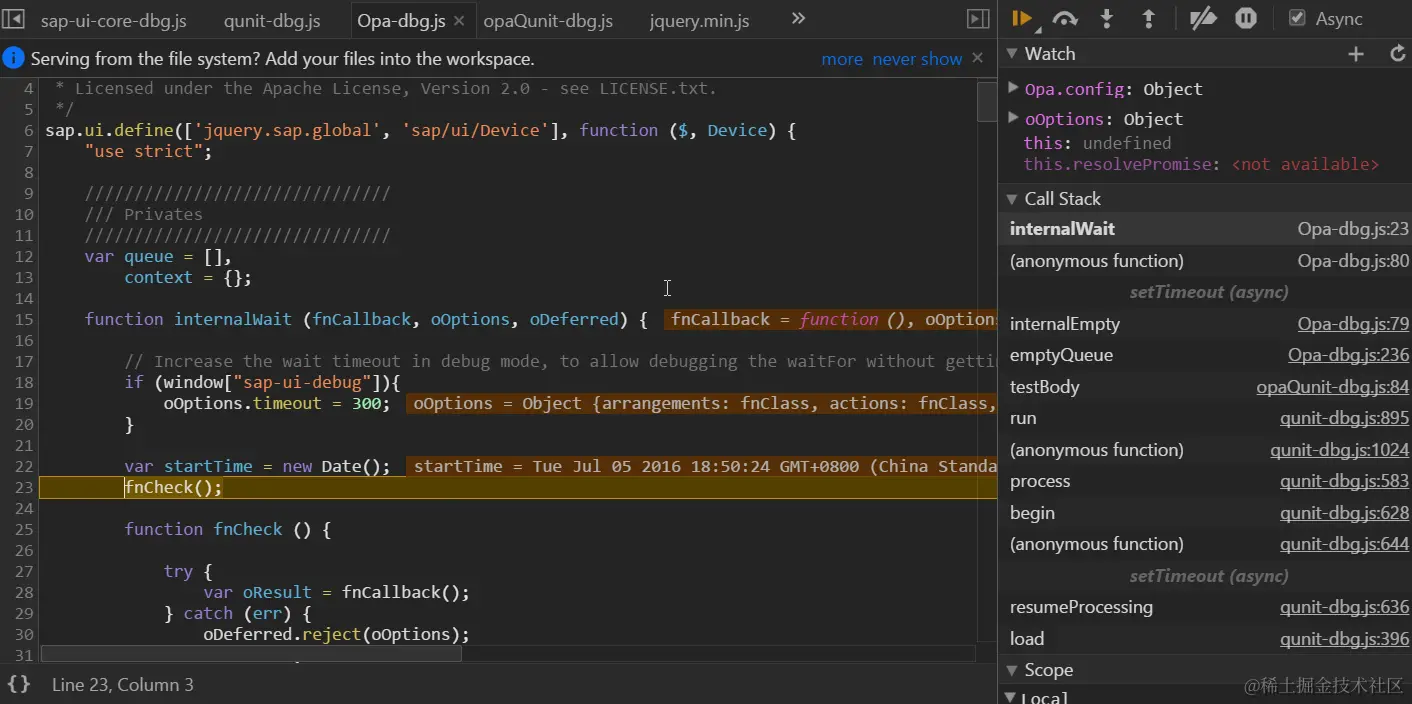
Task: Open the opaQunit-dbg.js tab
Action: 548,20
